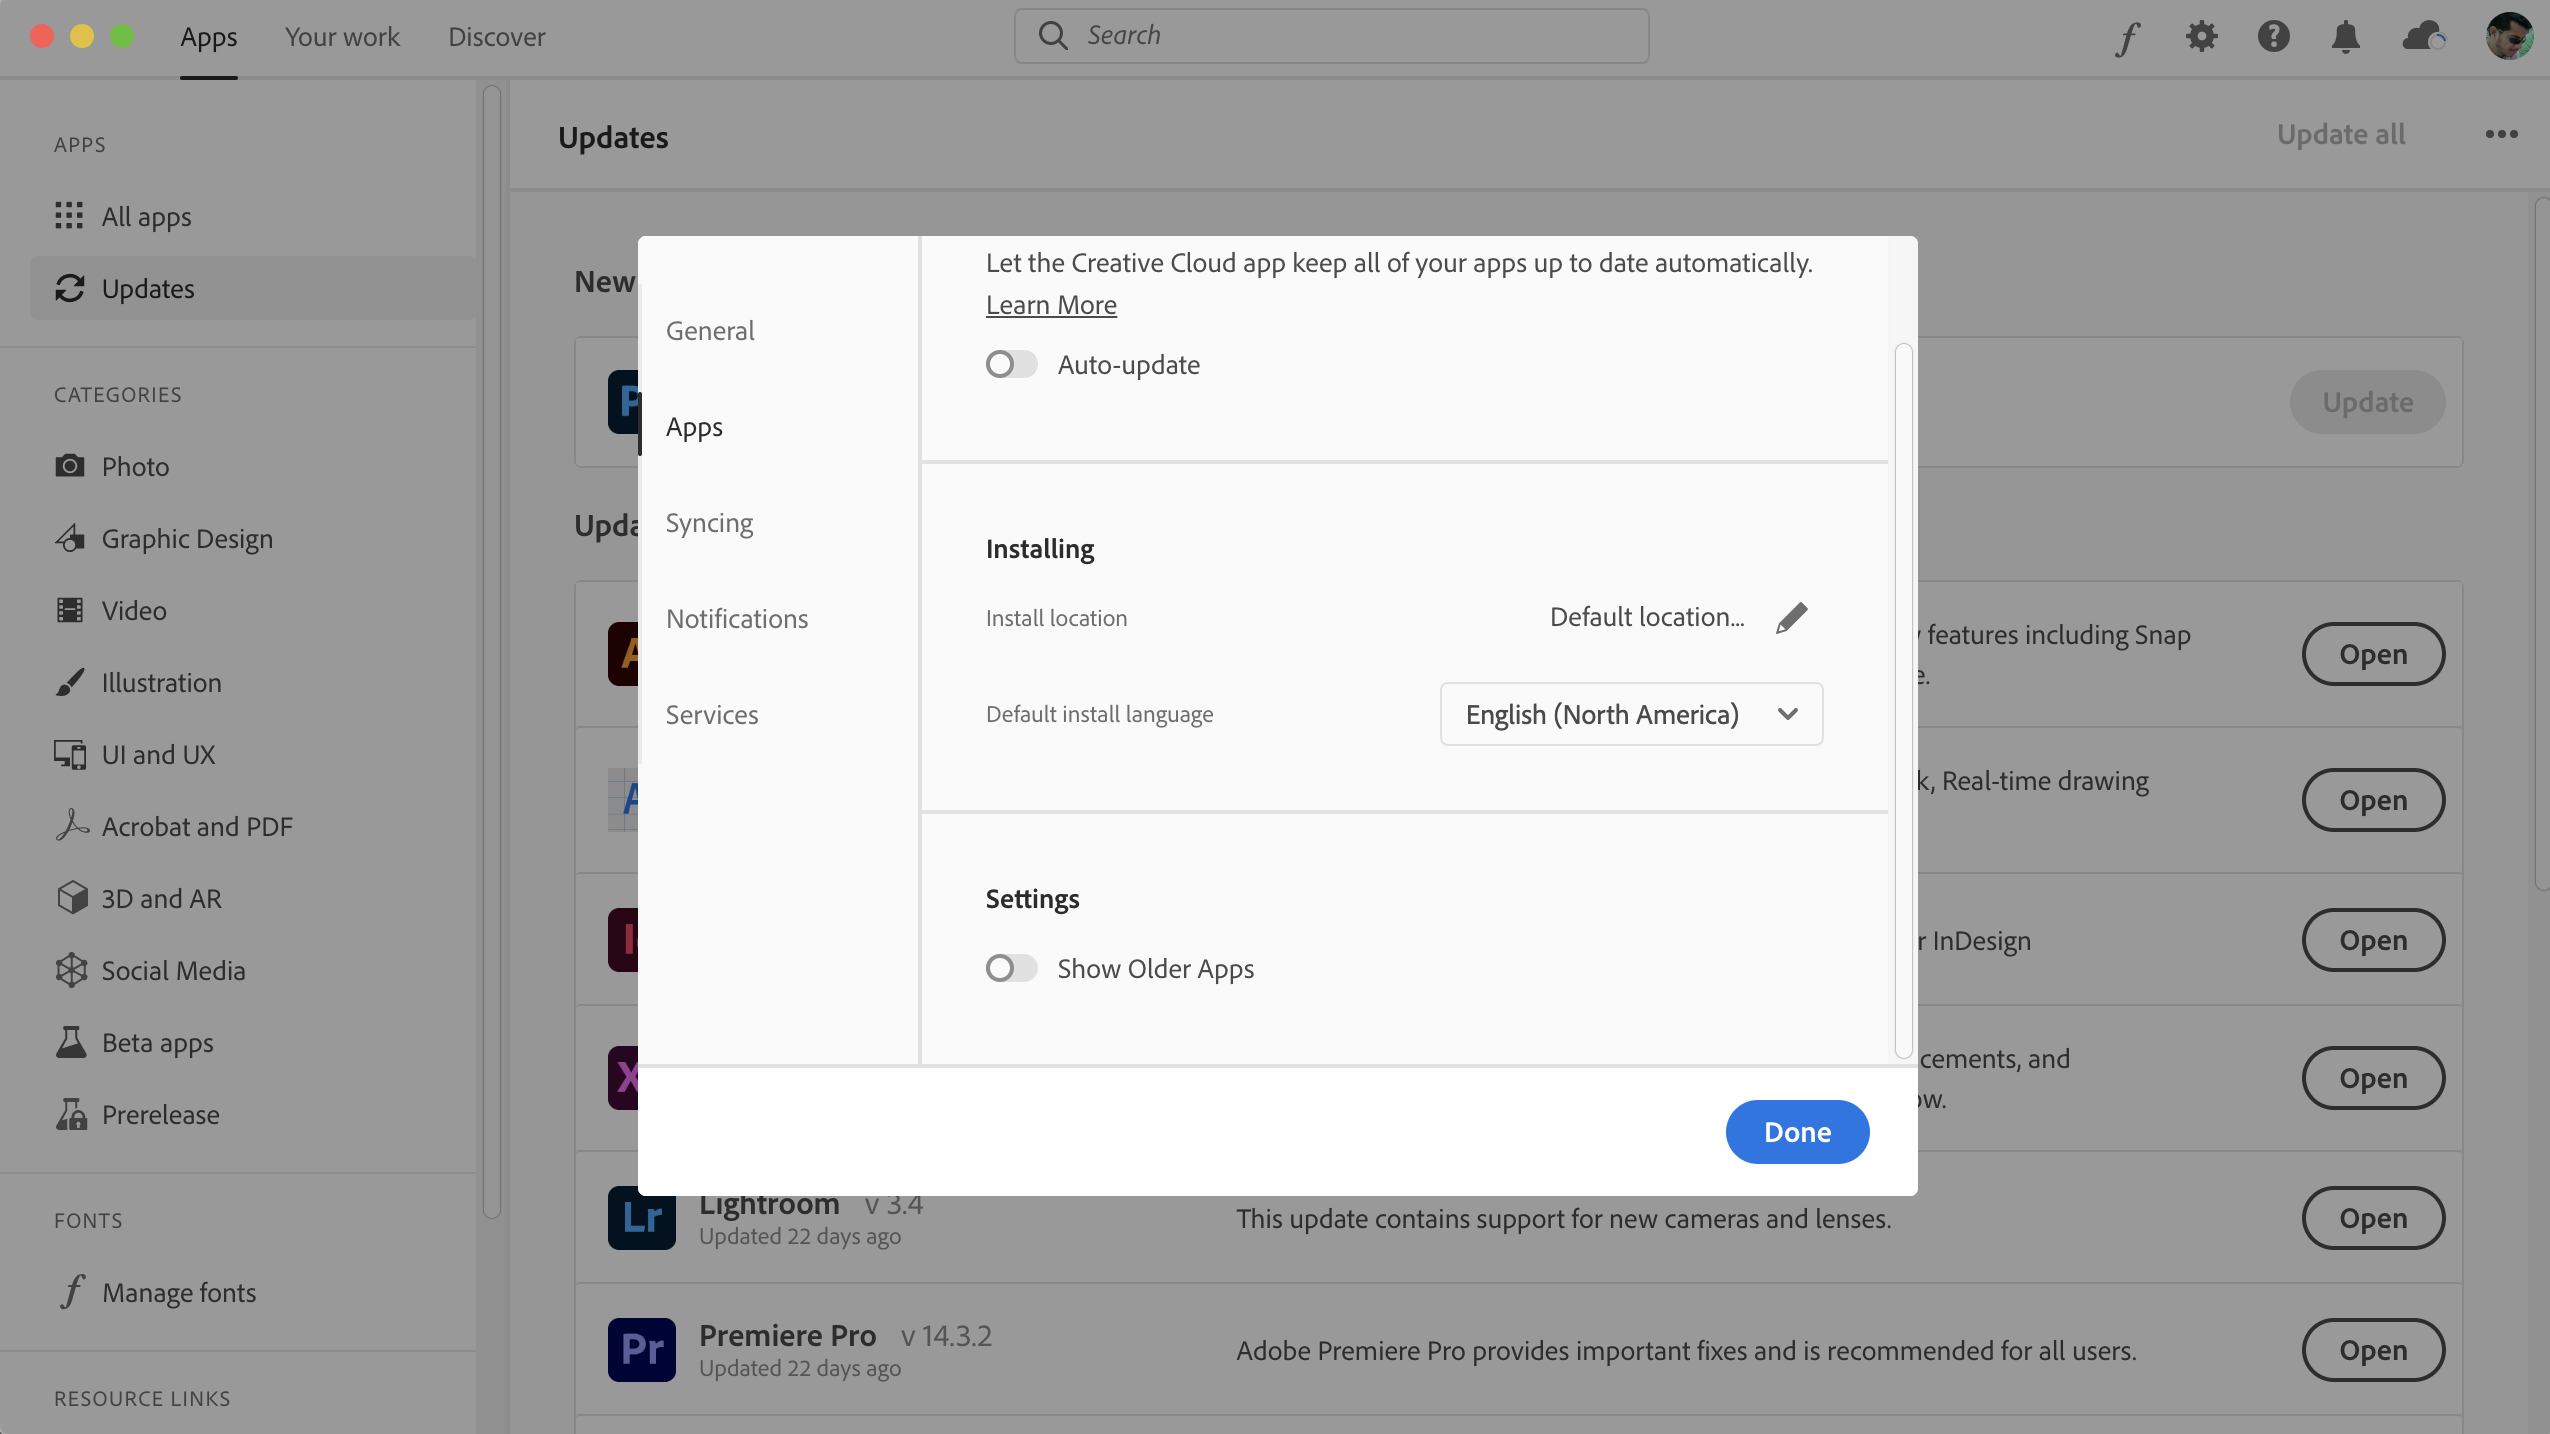This screenshot has width=2550, height=1434.
Task: Click the All apps grid icon
Action: (67, 216)
